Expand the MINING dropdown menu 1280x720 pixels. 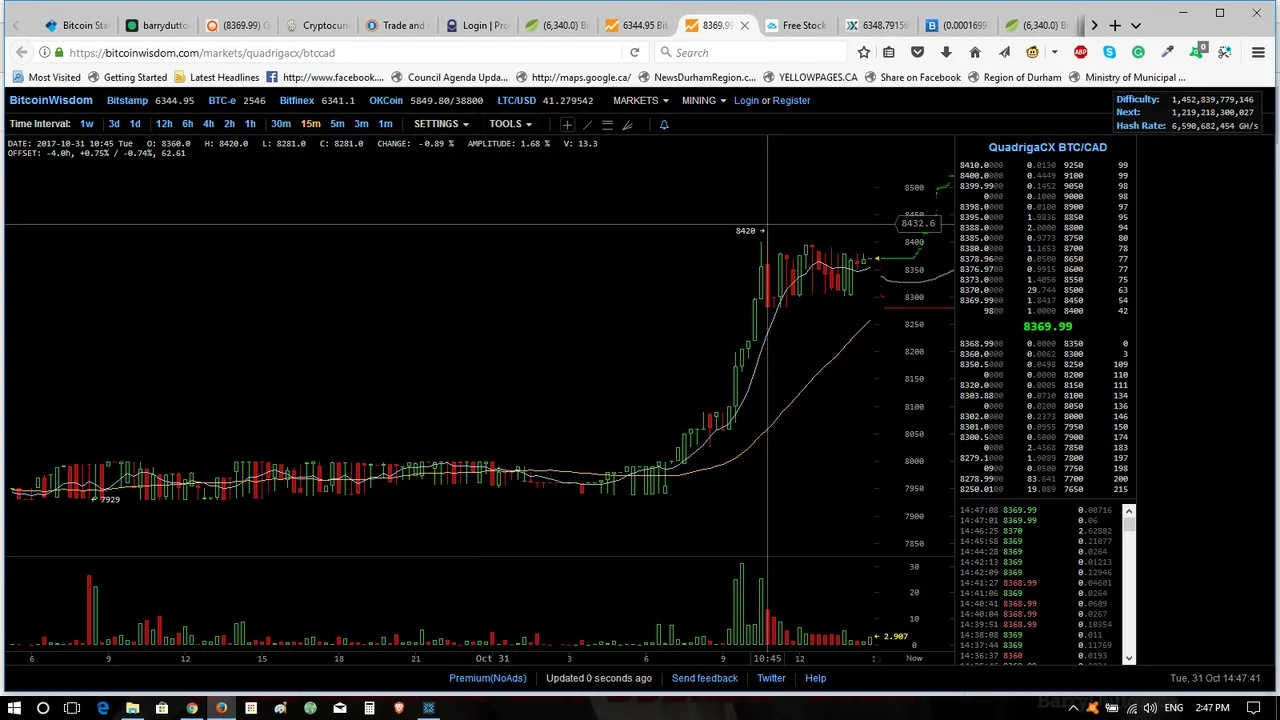click(x=704, y=100)
